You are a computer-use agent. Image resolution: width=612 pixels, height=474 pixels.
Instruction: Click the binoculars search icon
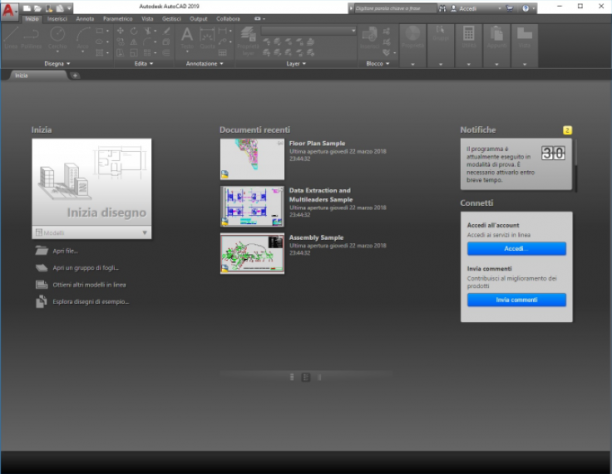click(x=442, y=8)
